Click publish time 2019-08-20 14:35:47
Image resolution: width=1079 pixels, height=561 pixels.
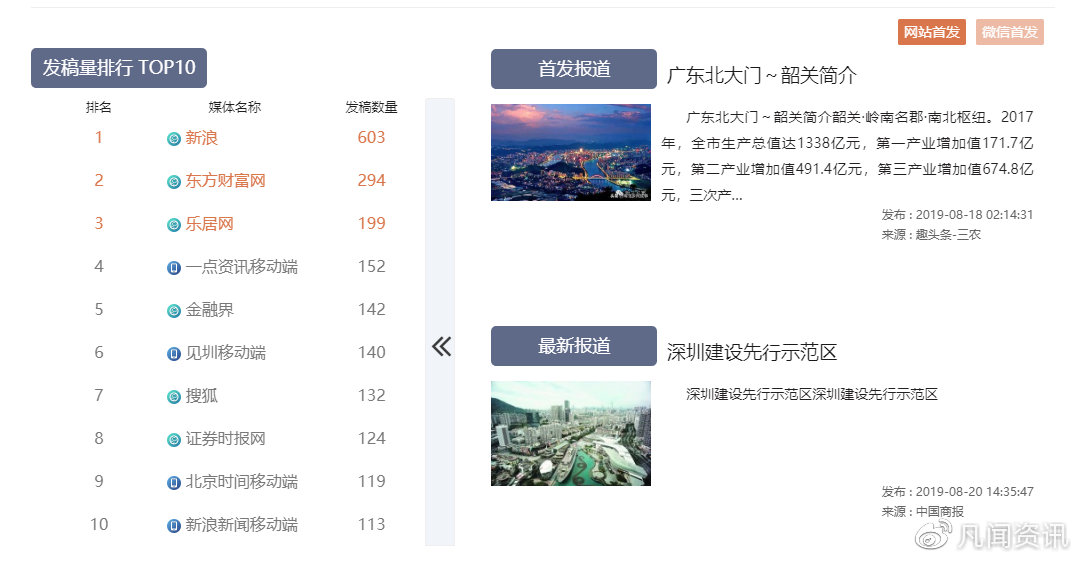[974, 491]
